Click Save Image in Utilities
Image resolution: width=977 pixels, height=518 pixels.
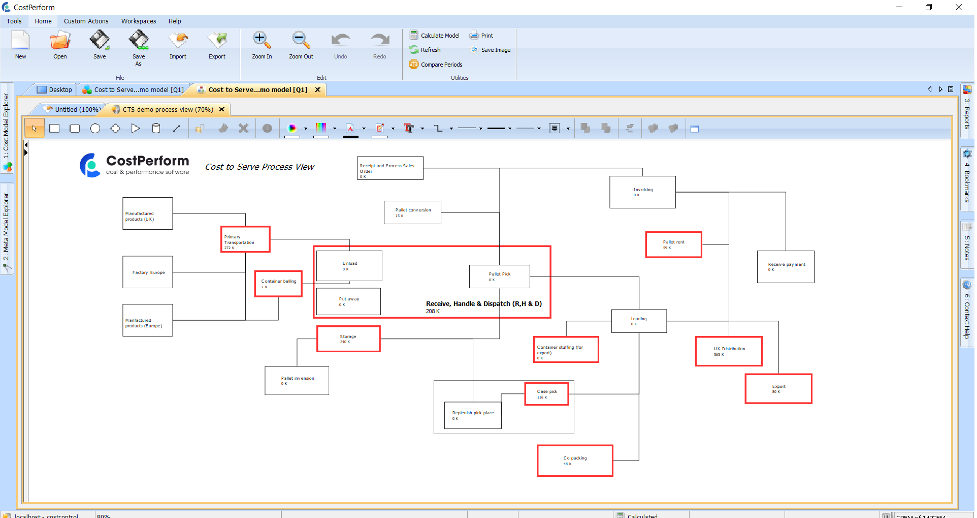(x=490, y=50)
